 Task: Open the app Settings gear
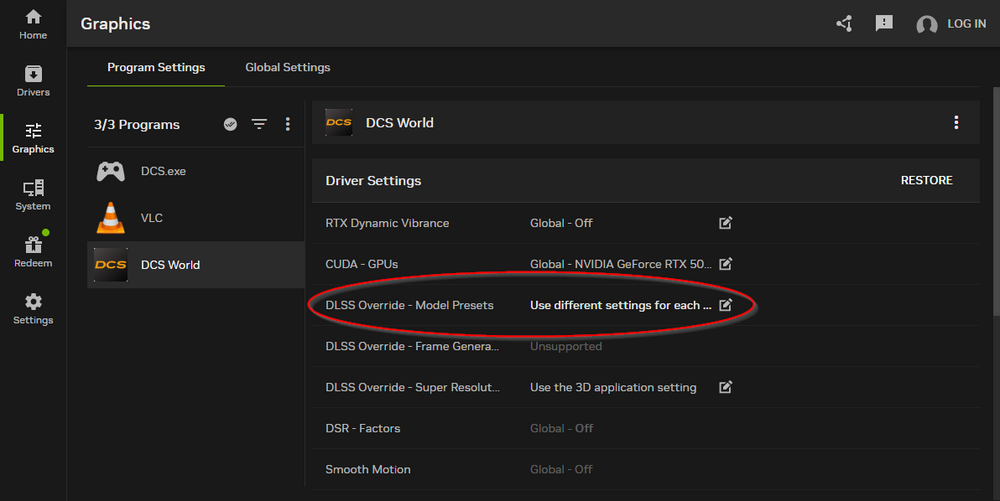click(33, 309)
